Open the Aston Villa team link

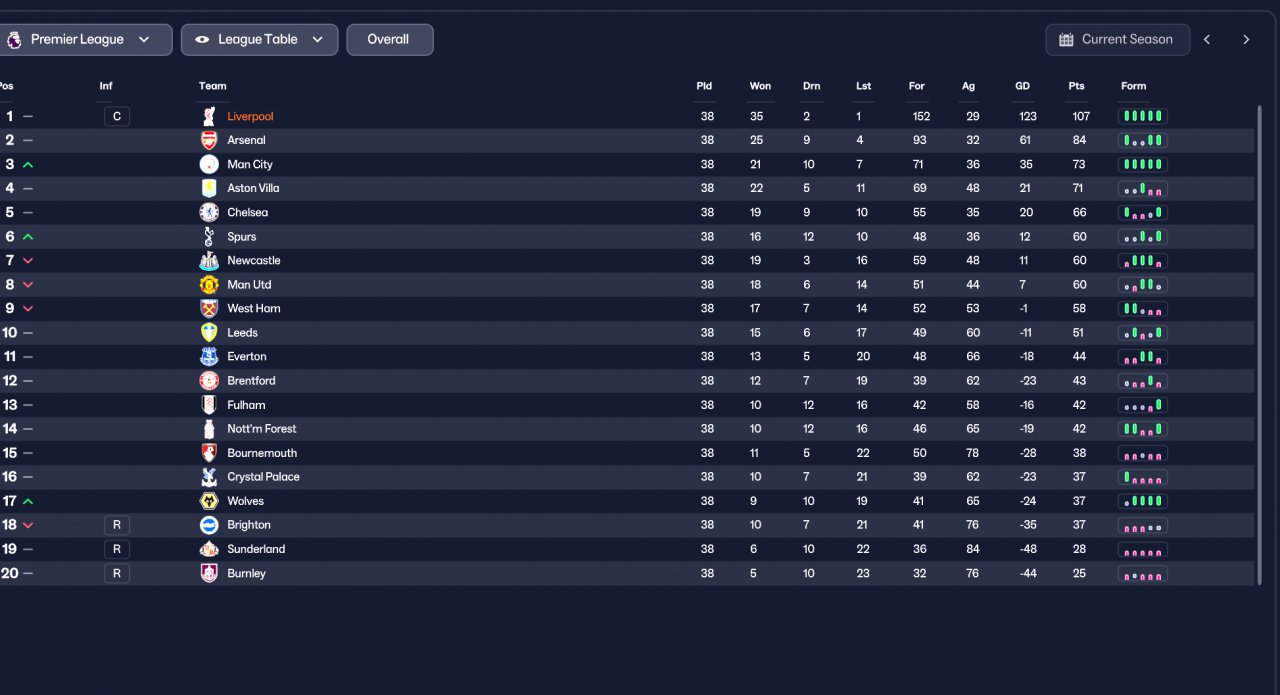pyautogui.click(x=253, y=188)
